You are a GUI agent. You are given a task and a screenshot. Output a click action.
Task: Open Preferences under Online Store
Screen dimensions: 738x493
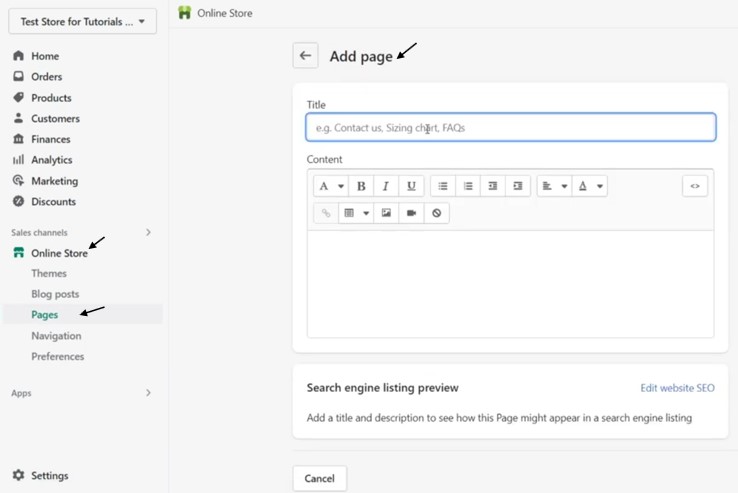[57, 356]
